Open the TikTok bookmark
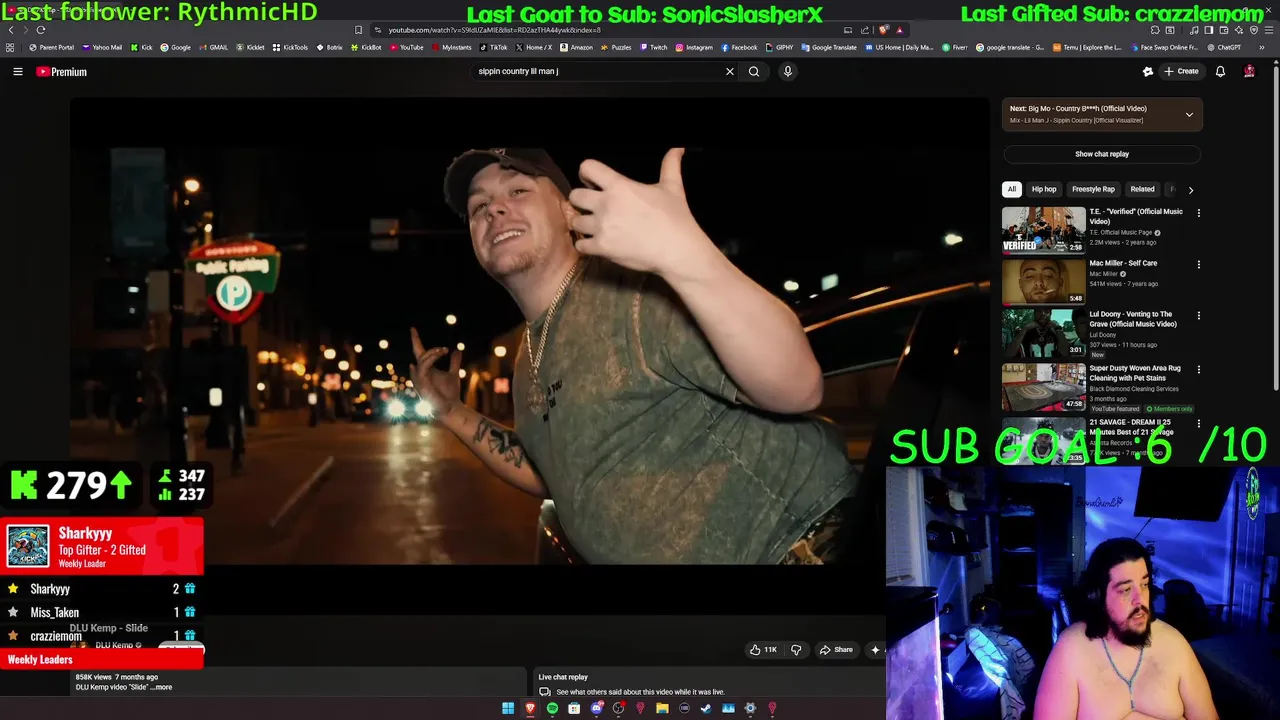 pos(493,47)
